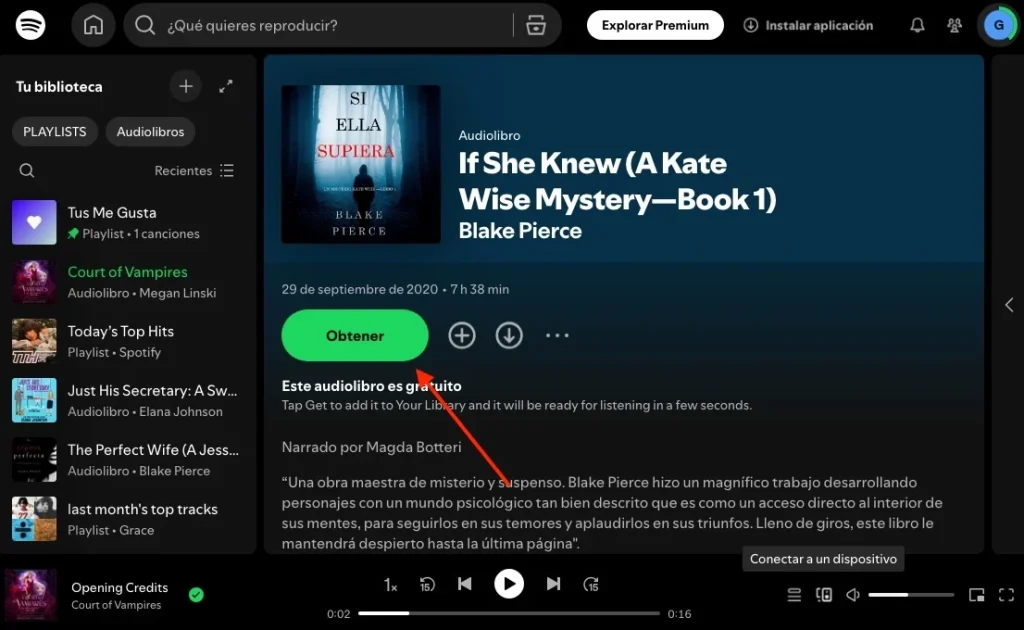
Task: Open The Perfect Wife audiobook
Action: click(127, 460)
